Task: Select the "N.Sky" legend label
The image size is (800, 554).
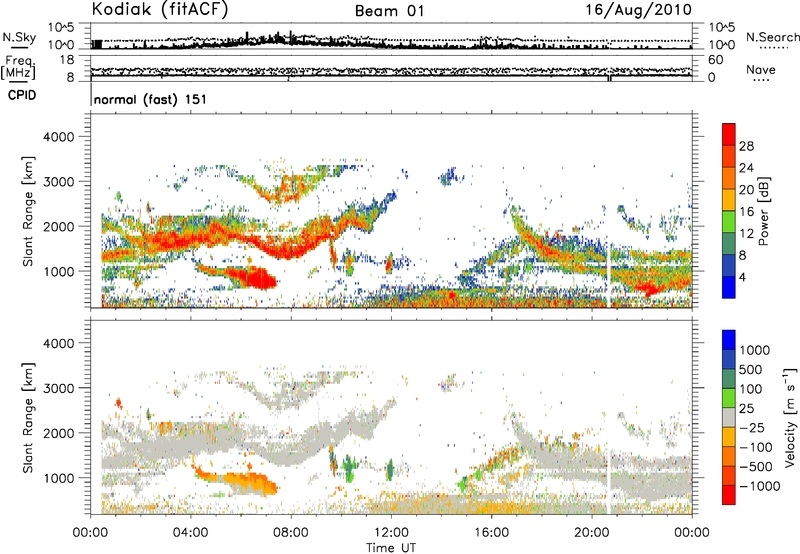Action: click(19, 37)
